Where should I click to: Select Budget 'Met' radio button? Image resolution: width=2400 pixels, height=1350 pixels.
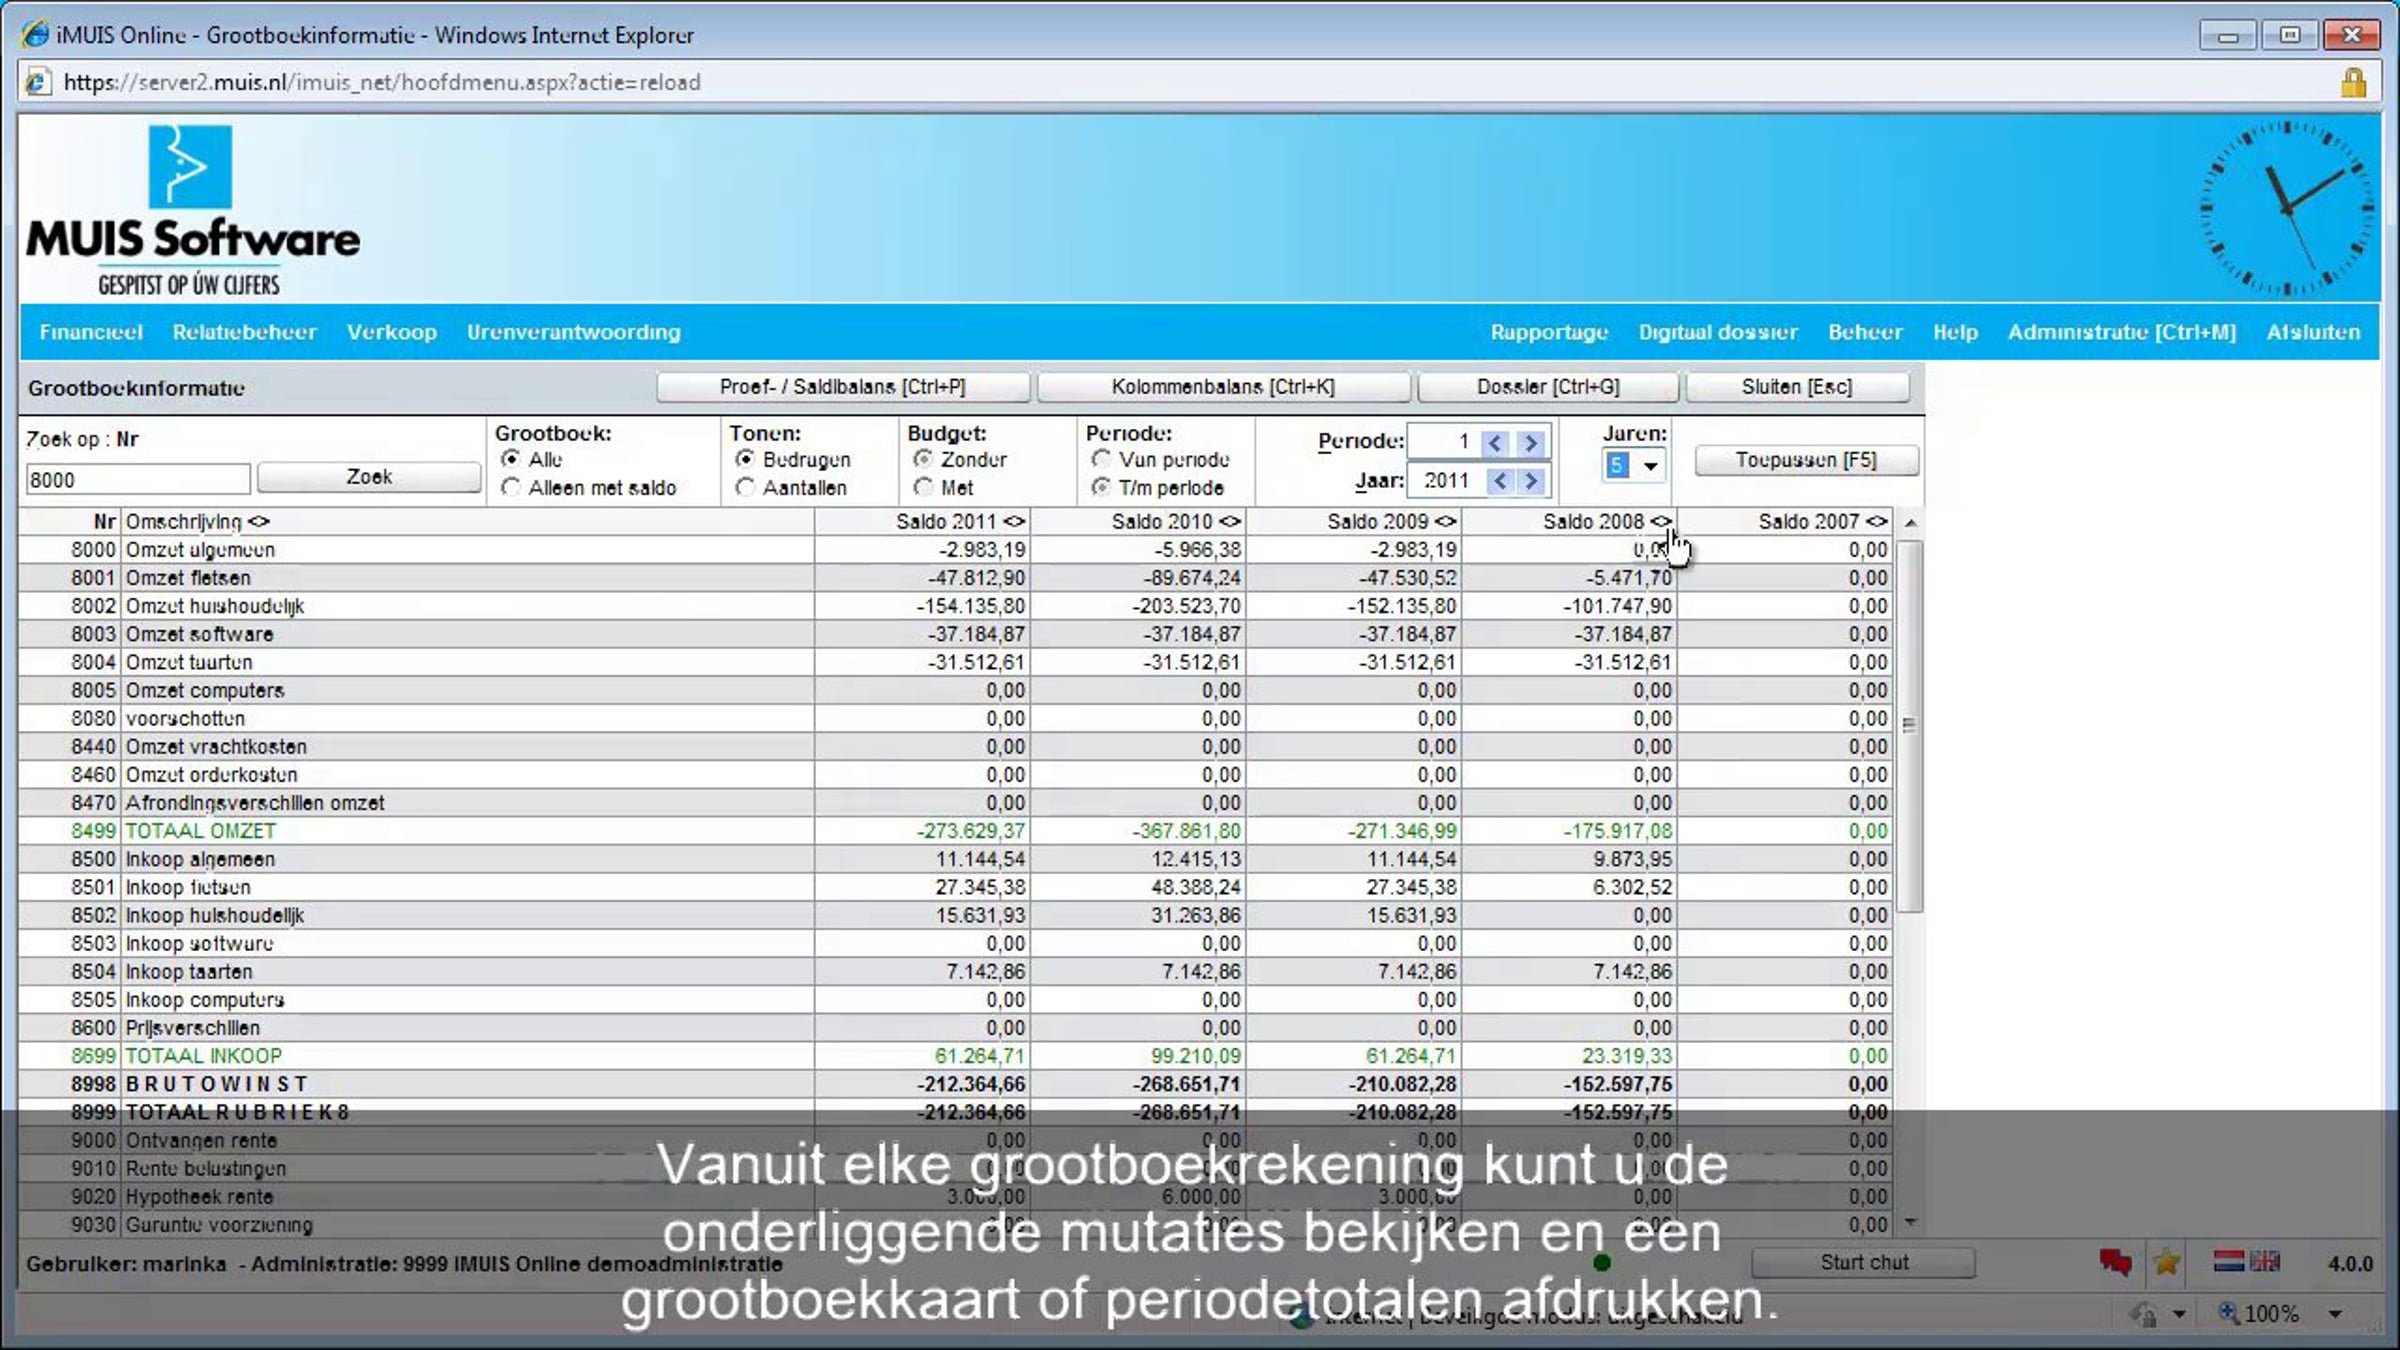pos(923,487)
